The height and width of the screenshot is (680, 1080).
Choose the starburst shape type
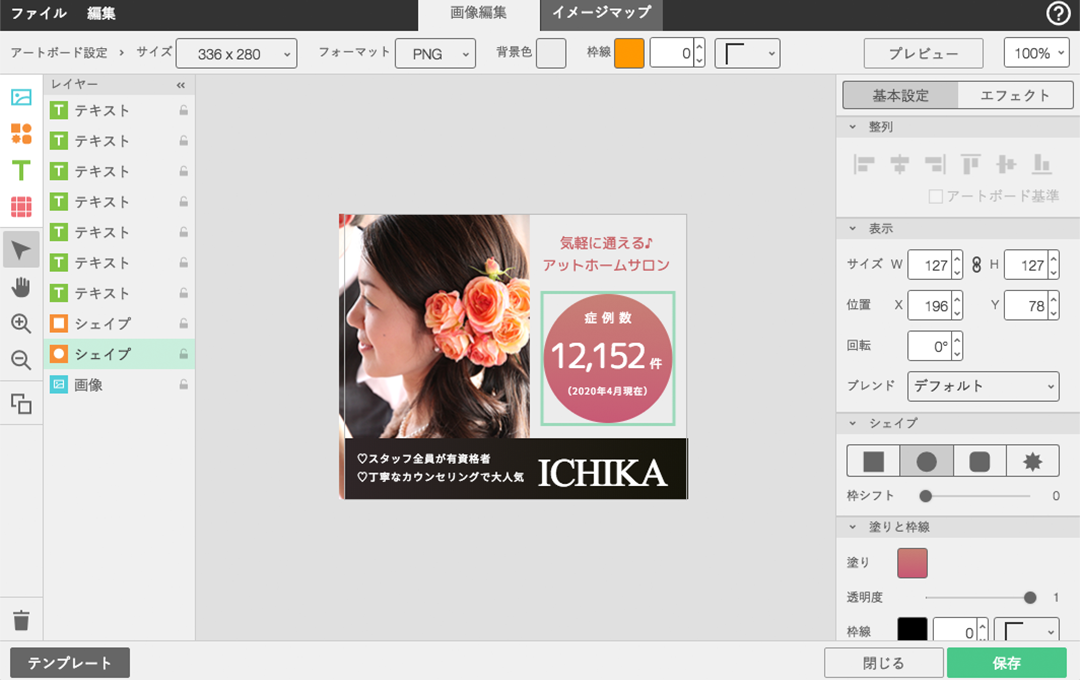click(x=1032, y=461)
